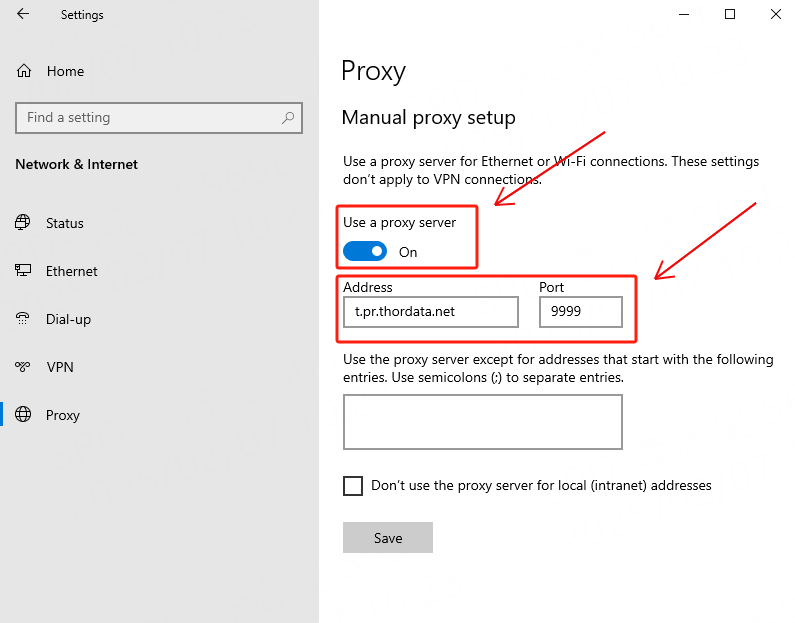Go back with the Settings arrow

[23, 14]
